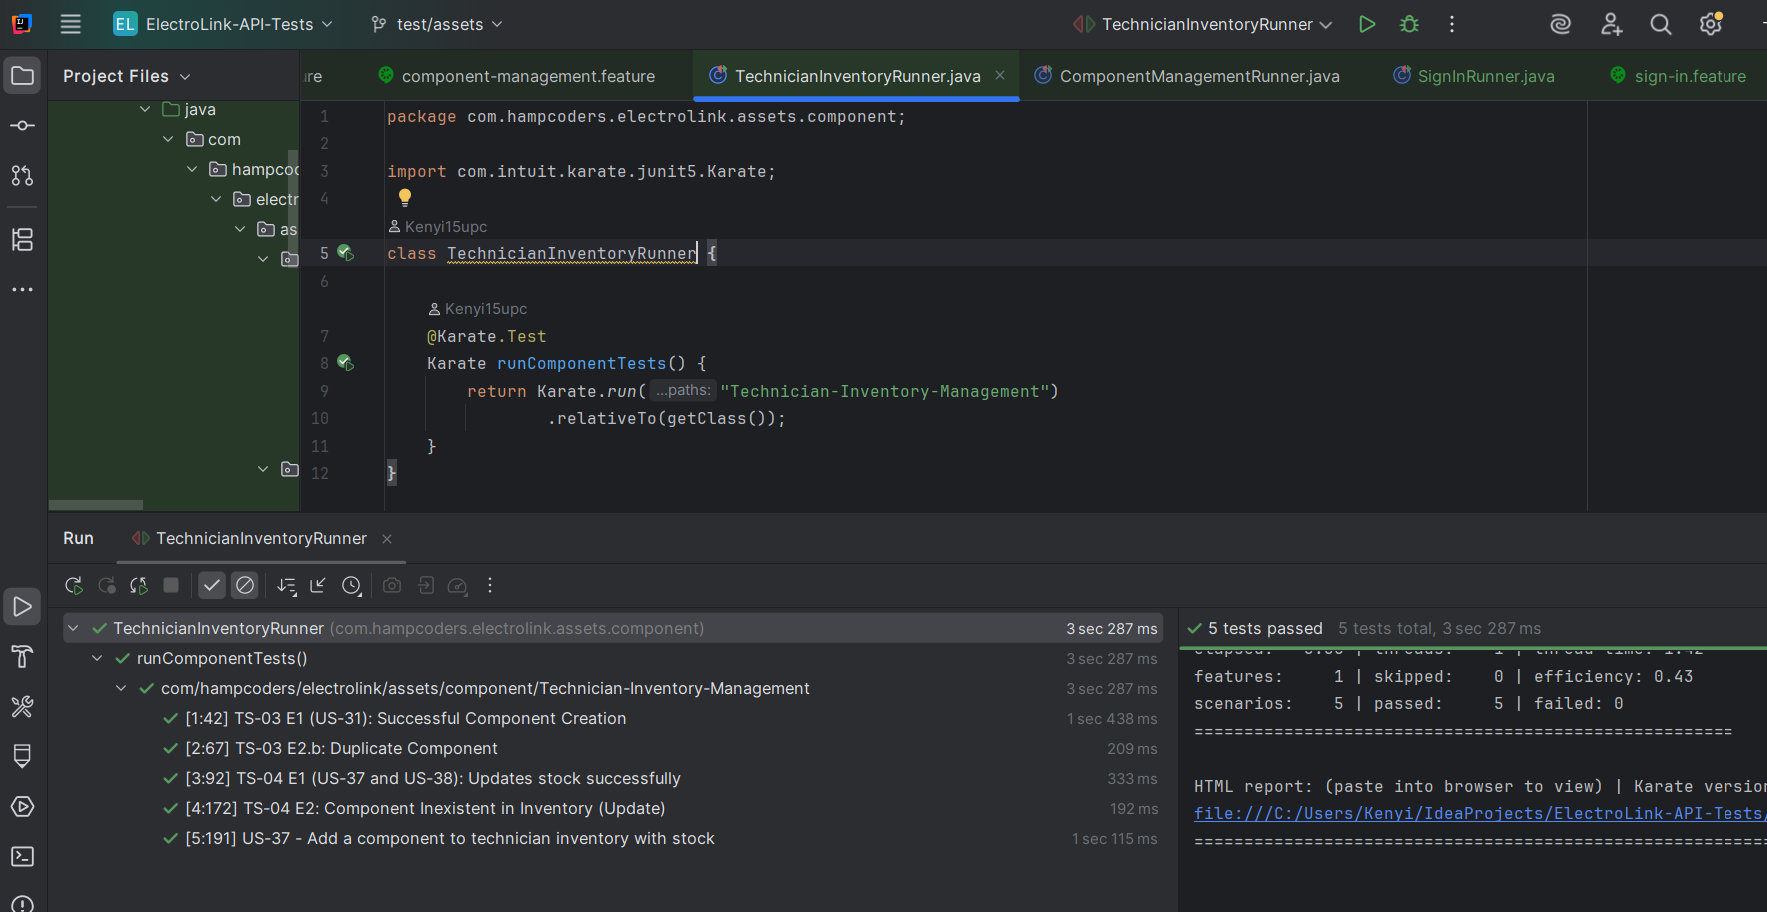
Task: Toggle Show Passed tests checkmark
Action: [211, 586]
